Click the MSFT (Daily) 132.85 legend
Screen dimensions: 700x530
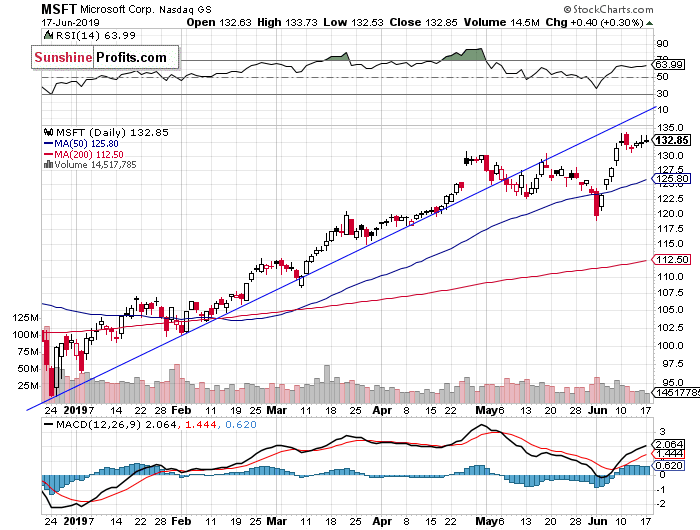(112, 133)
